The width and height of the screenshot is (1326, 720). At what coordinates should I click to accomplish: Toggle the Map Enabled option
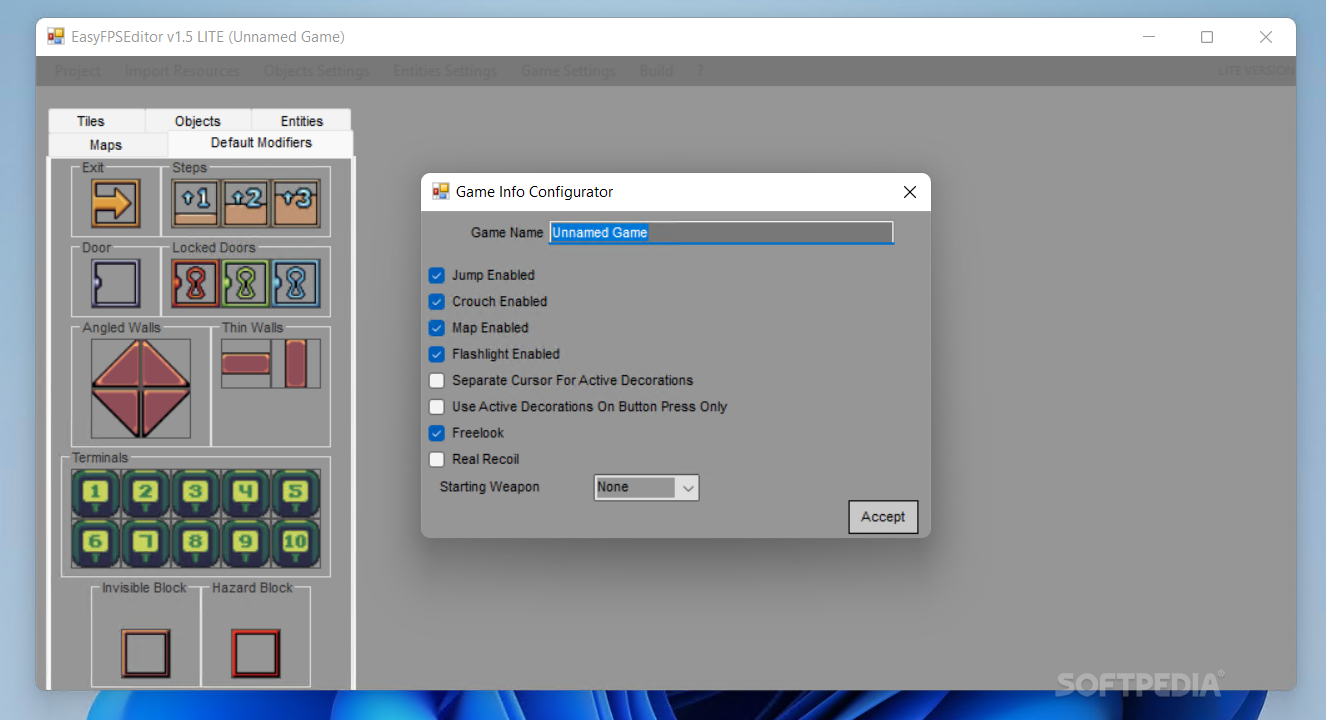click(x=437, y=327)
